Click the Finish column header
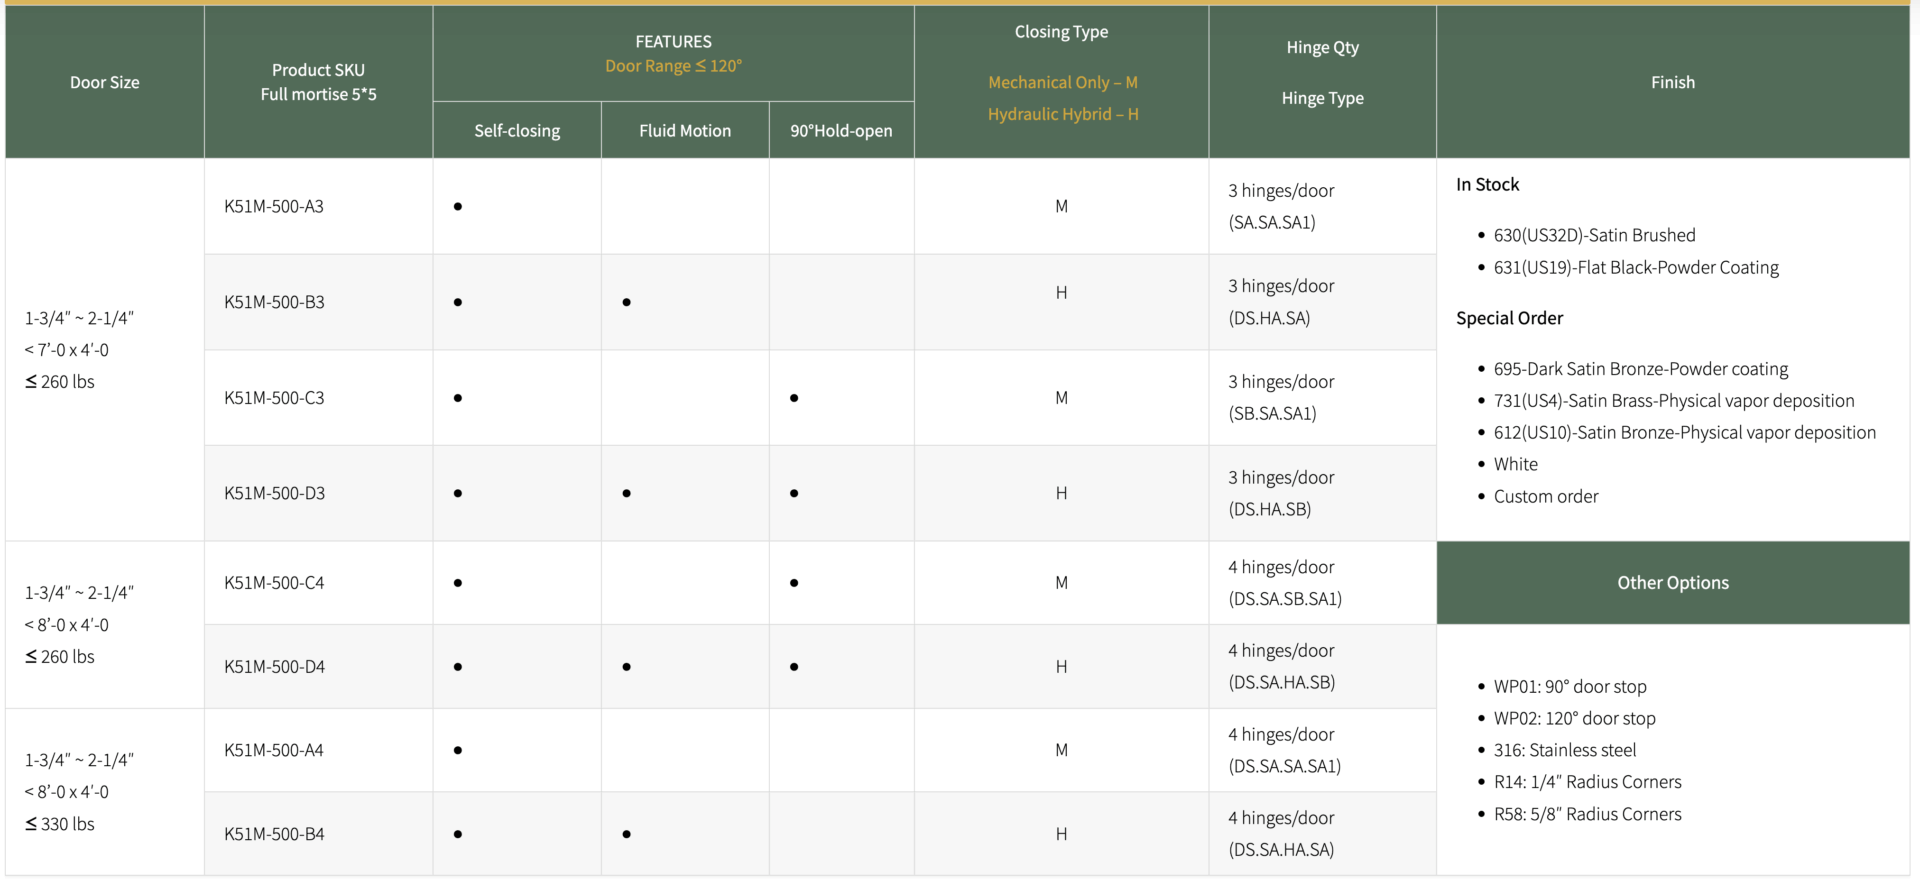 [1673, 82]
